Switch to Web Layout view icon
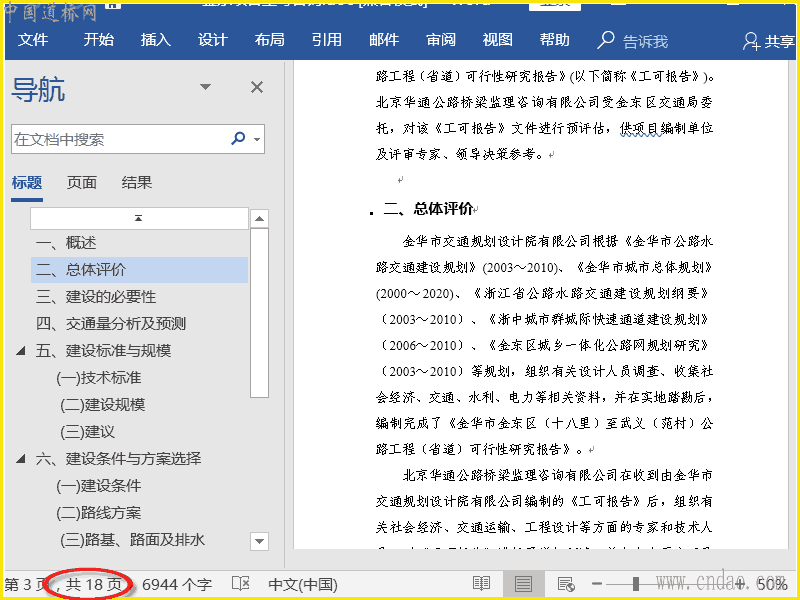Screen dimensions: 800x600 566,584
